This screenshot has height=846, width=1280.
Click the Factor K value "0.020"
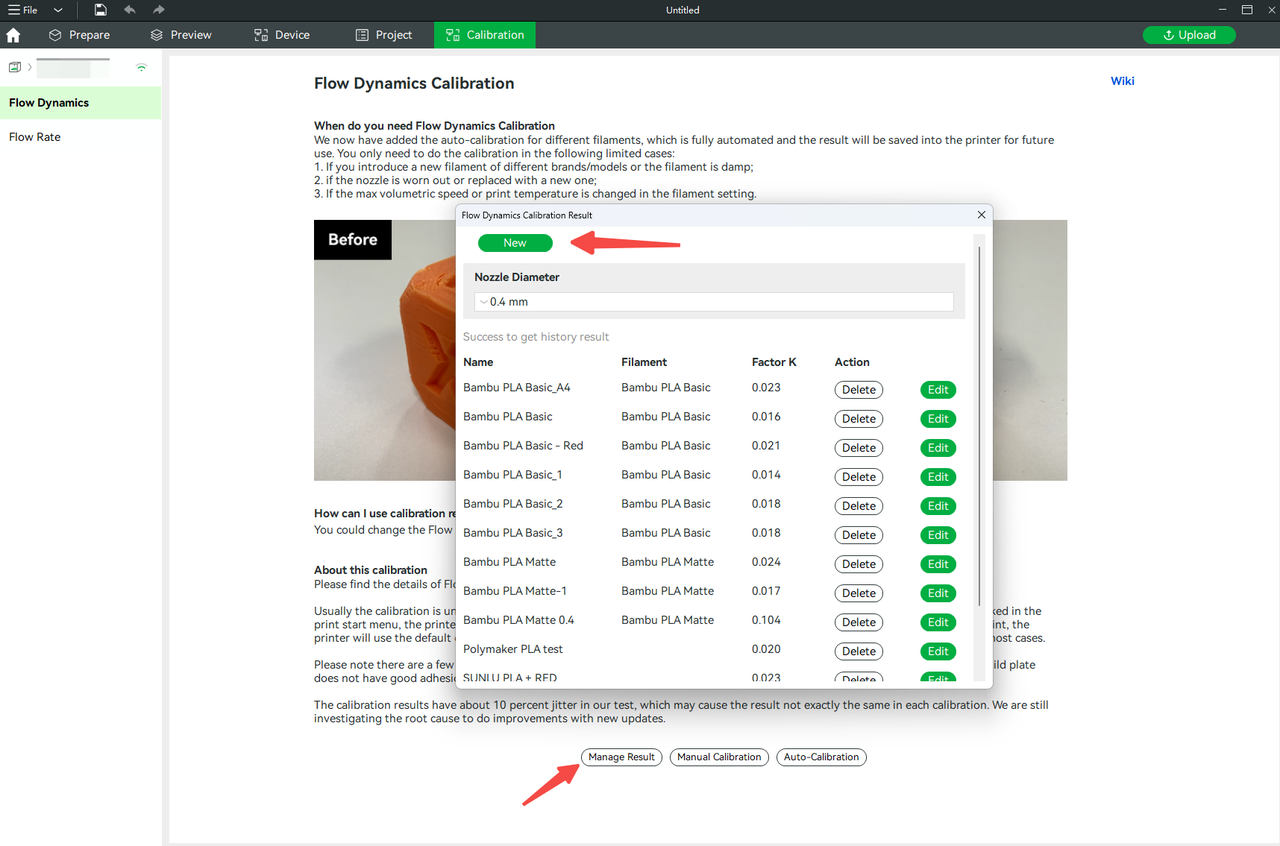tap(766, 648)
